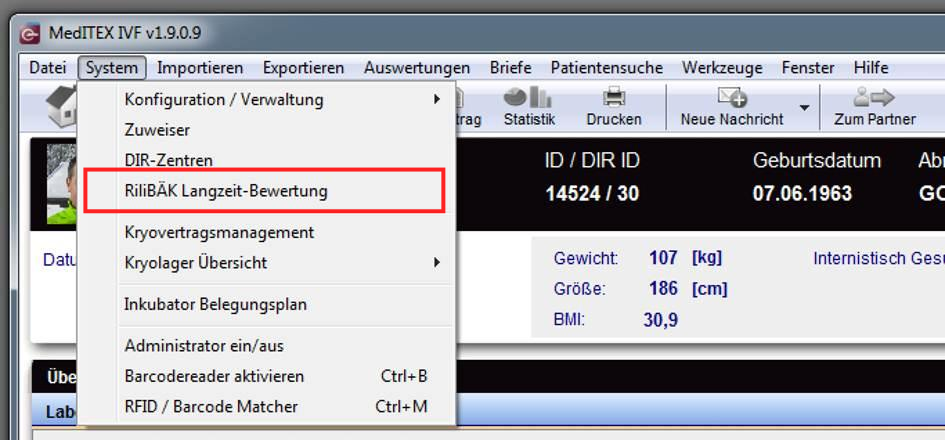Open the Datei menu
Viewport: 945px width, 440px height.
tap(48, 68)
